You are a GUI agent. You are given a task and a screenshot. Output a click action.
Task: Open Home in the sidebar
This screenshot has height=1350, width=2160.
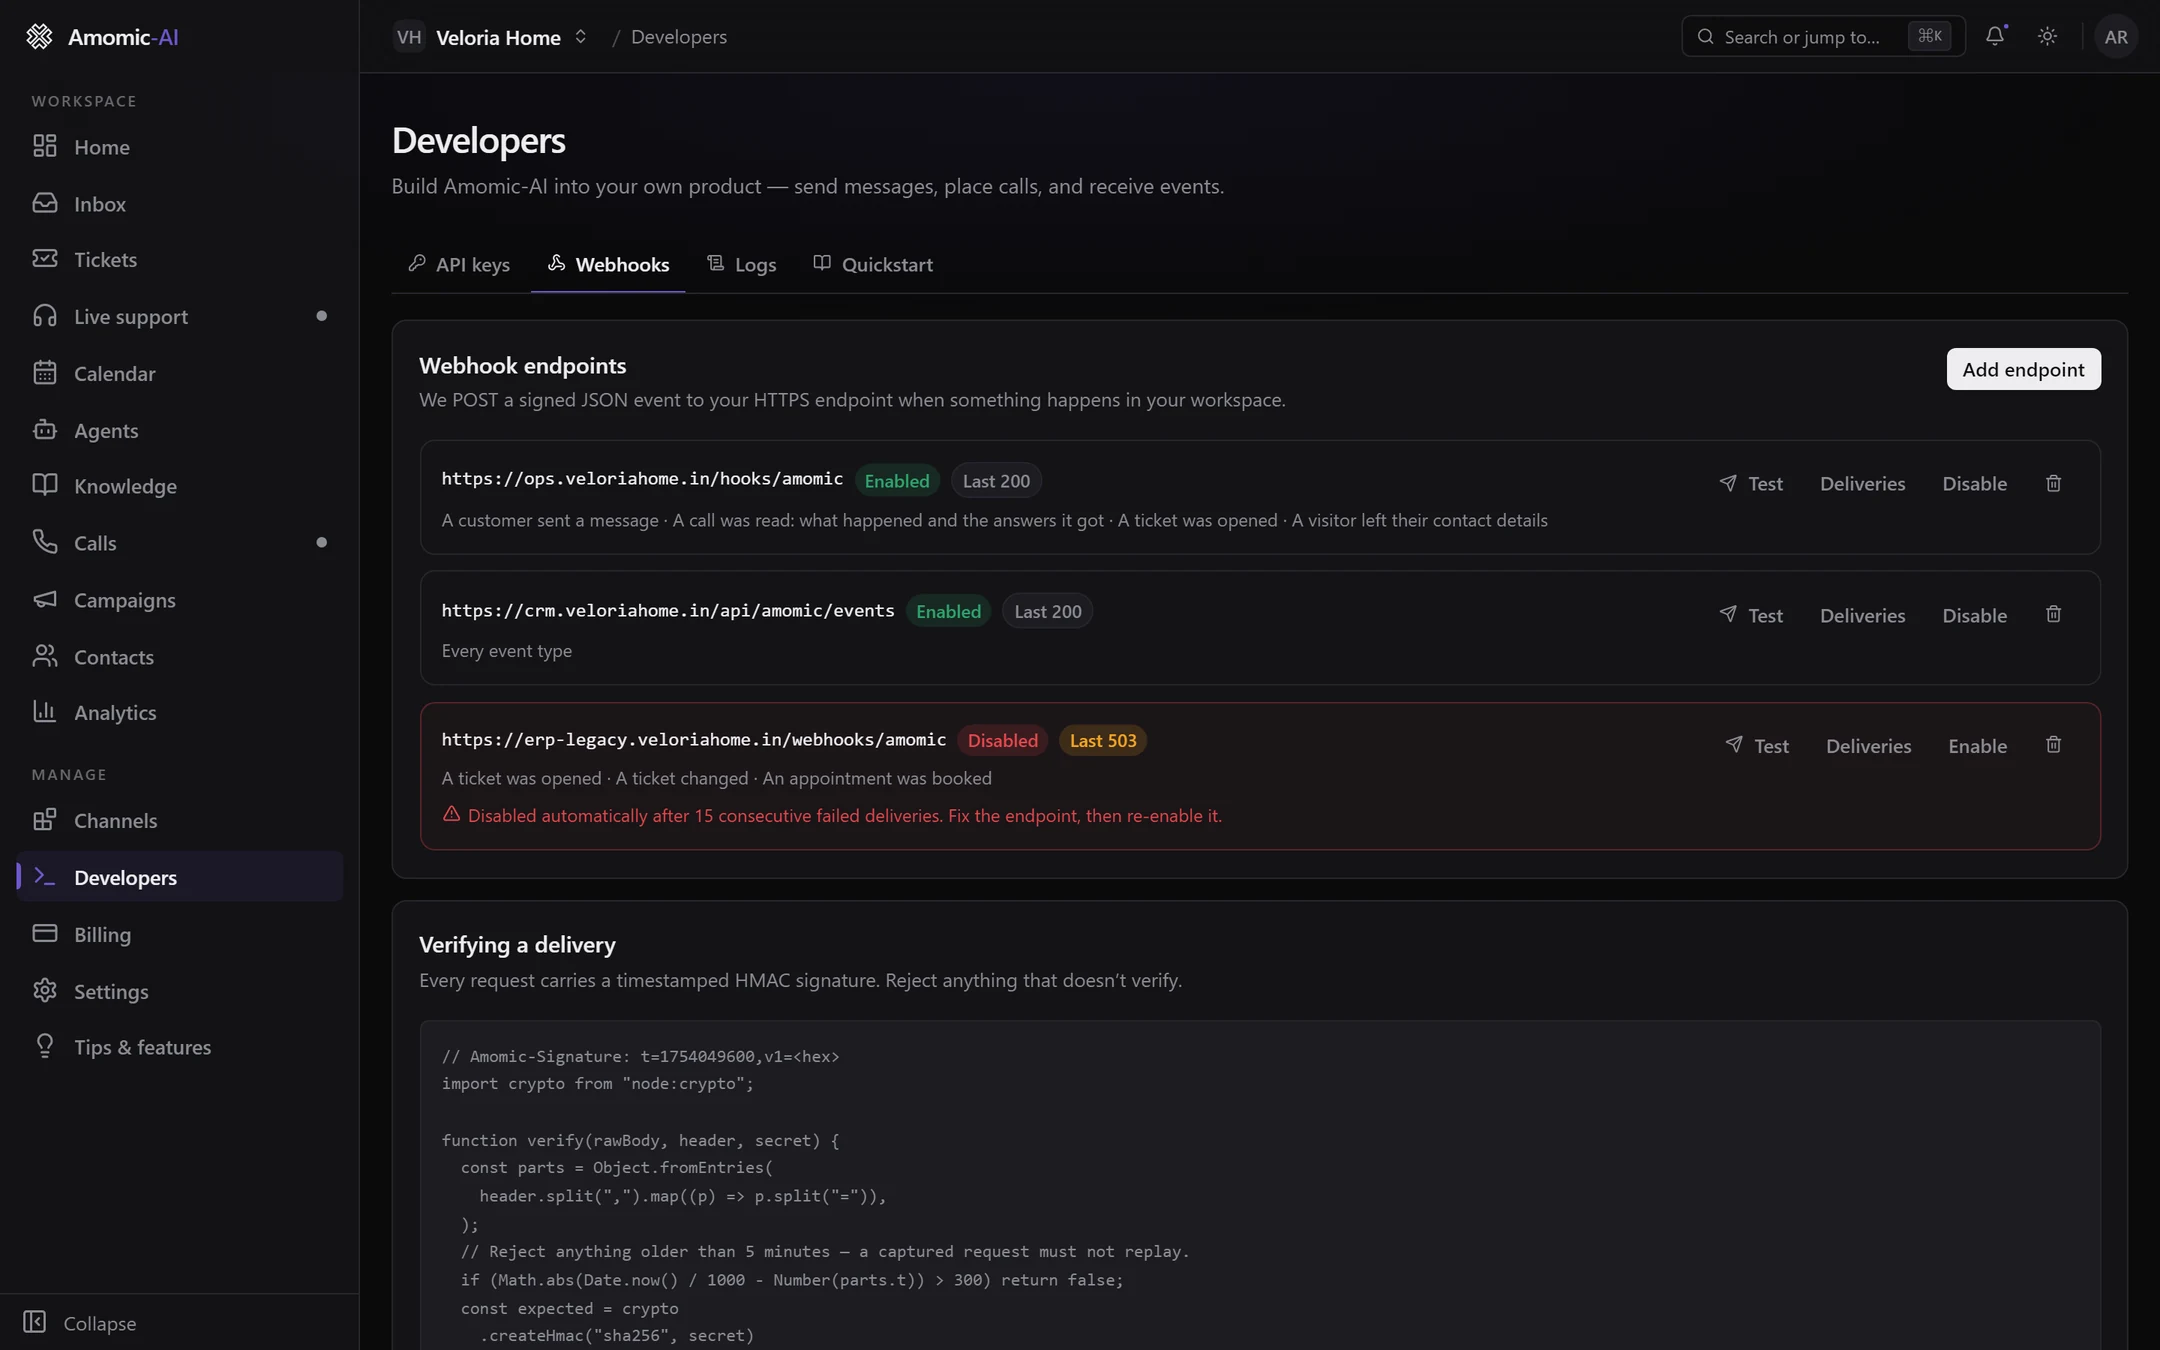[x=180, y=147]
